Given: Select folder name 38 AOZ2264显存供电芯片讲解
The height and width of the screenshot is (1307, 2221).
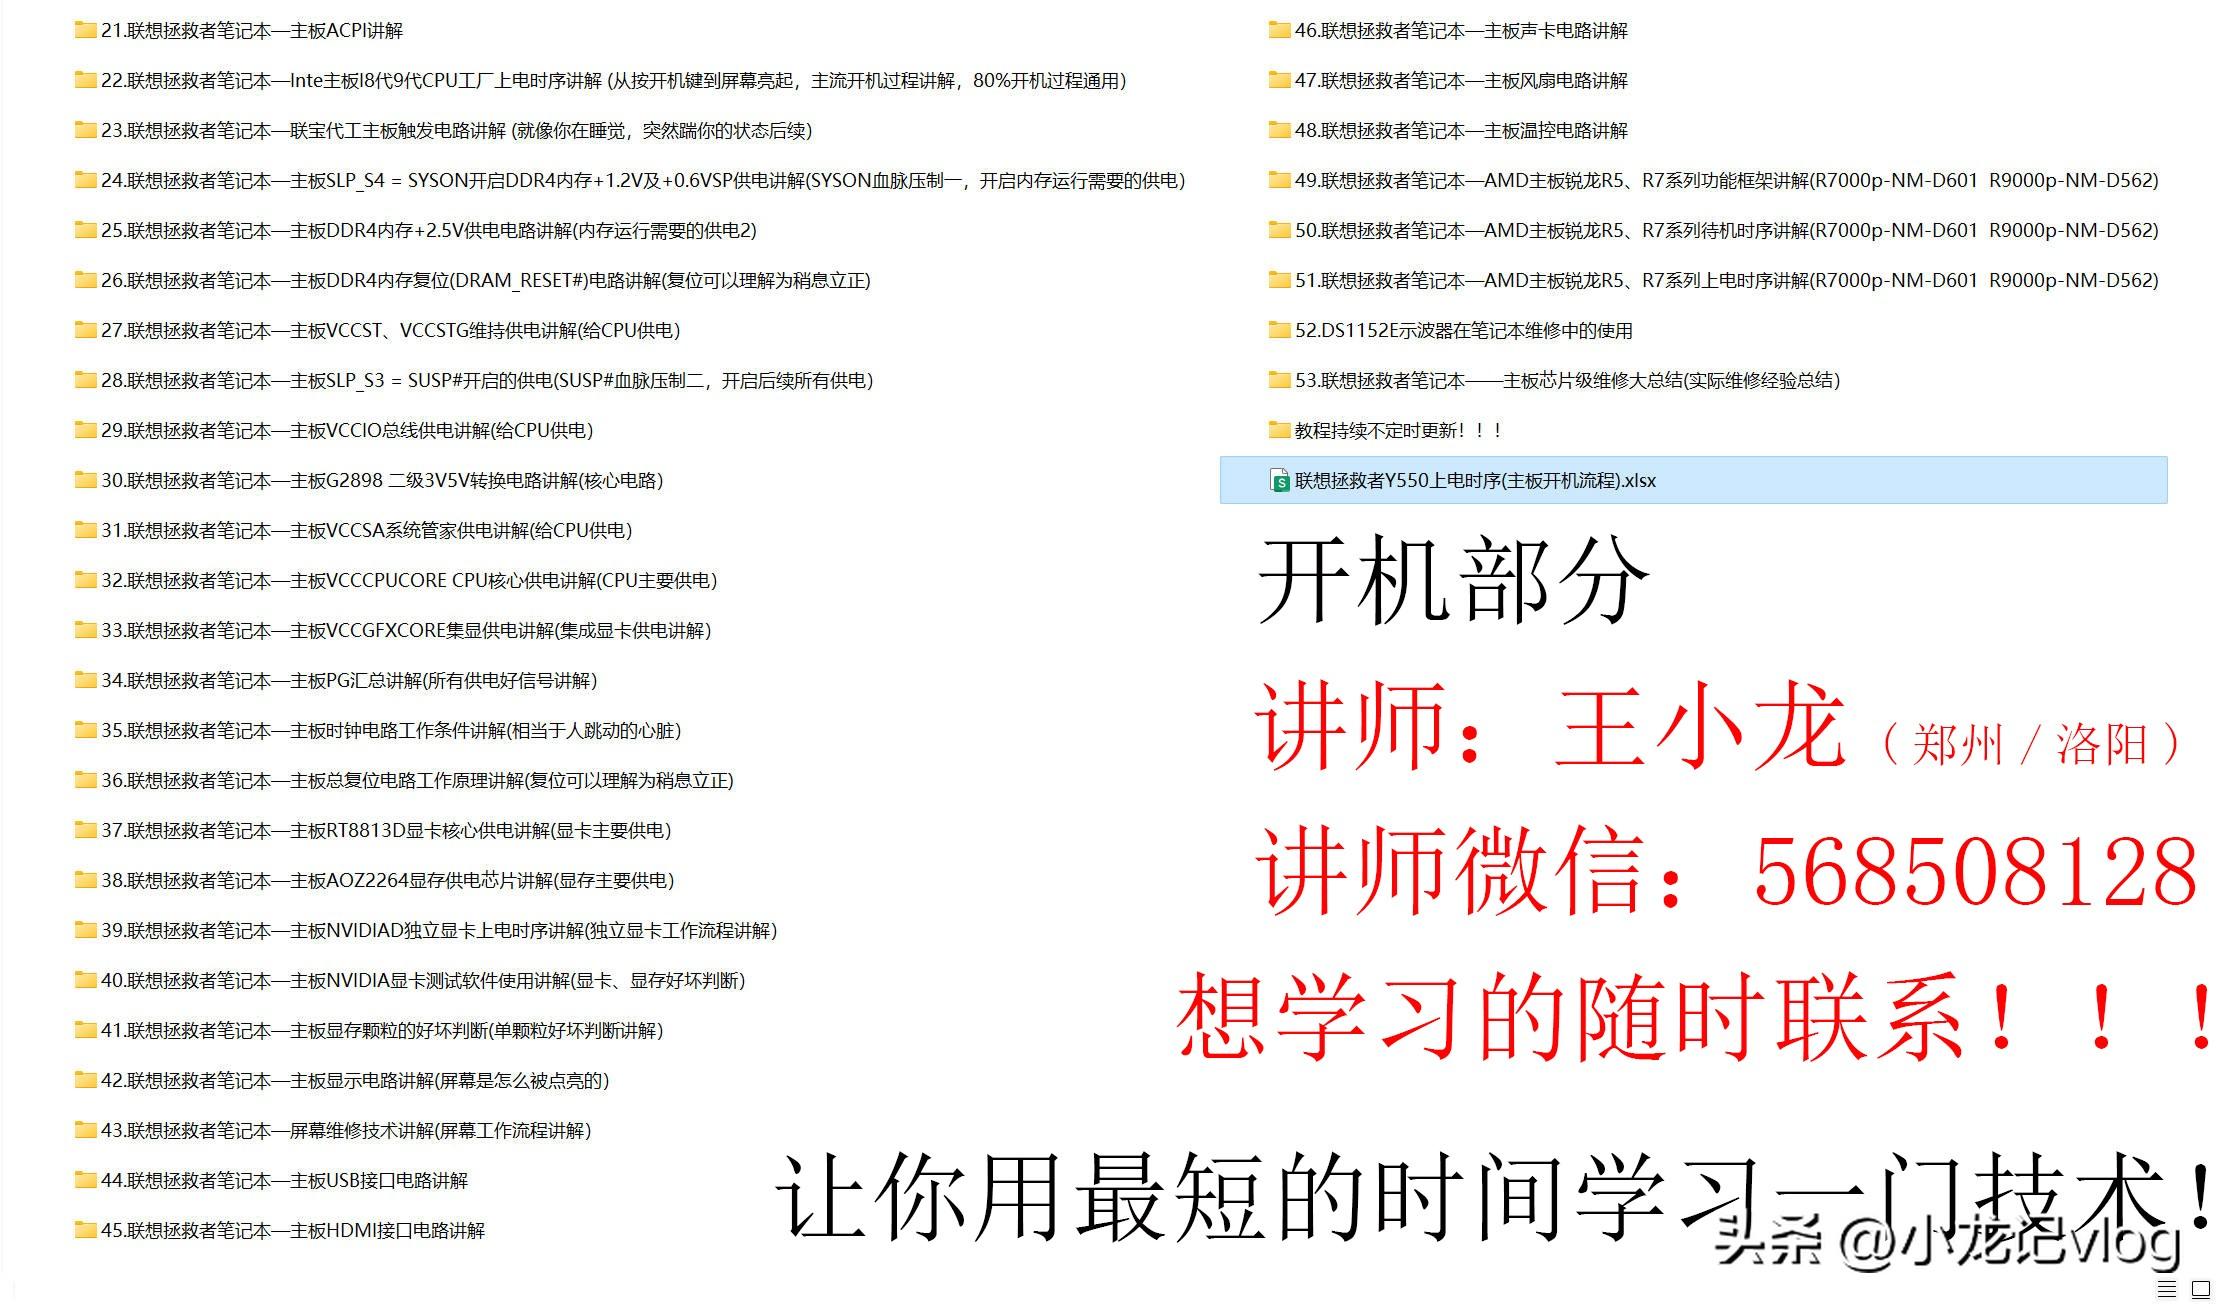Looking at the screenshot, I should point(388,880).
